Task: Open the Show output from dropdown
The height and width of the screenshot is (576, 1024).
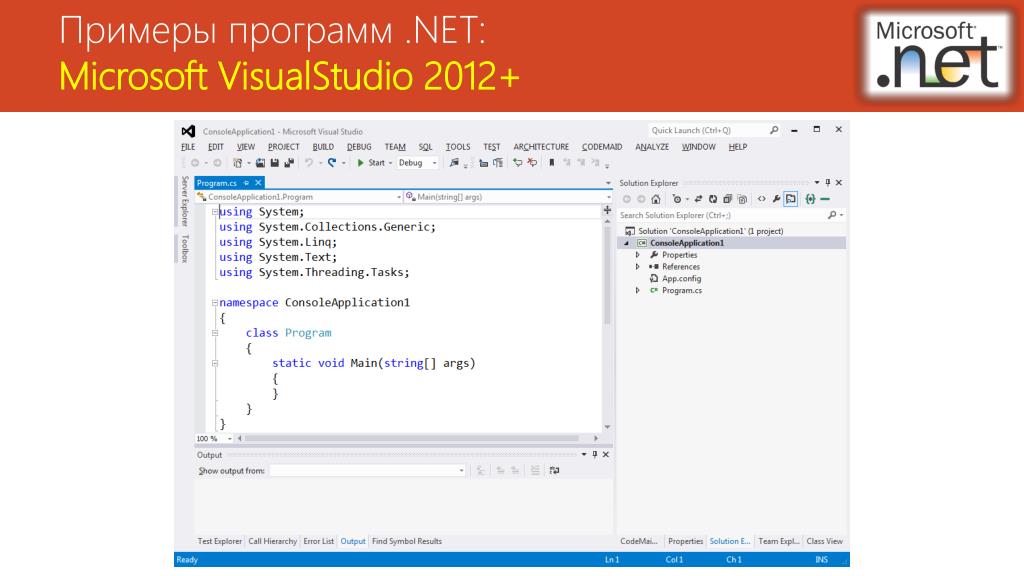Action: point(368,471)
